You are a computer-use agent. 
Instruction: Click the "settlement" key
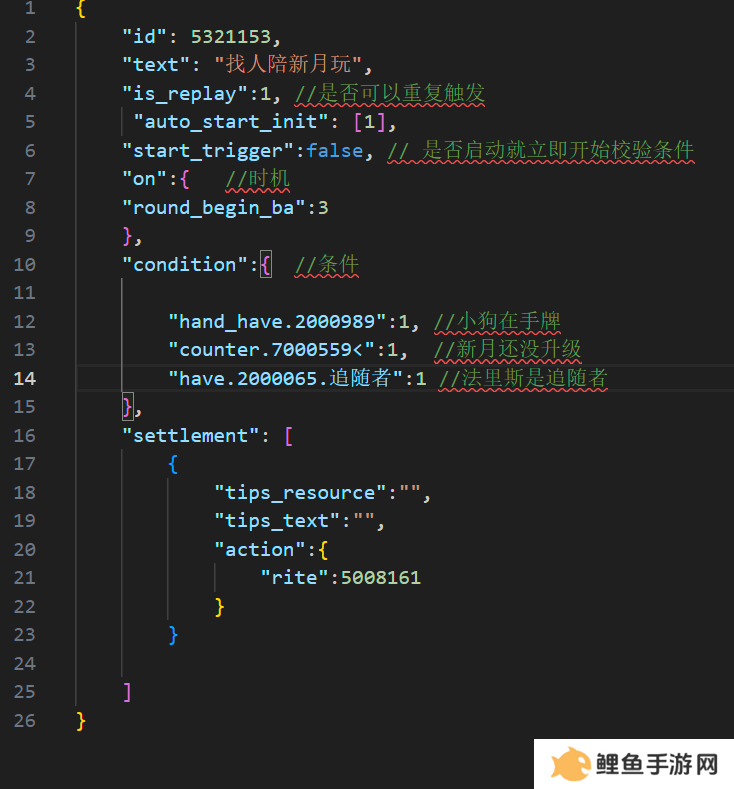coord(191,436)
